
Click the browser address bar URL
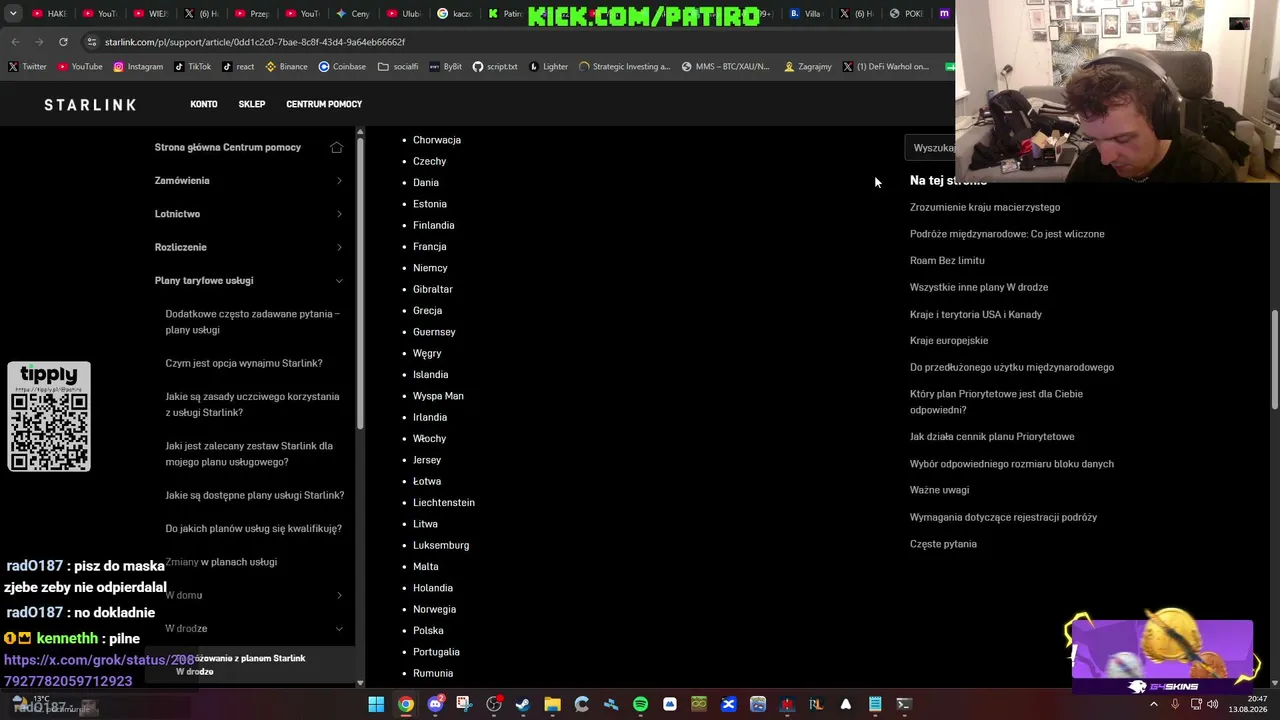pyautogui.click(x=255, y=42)
